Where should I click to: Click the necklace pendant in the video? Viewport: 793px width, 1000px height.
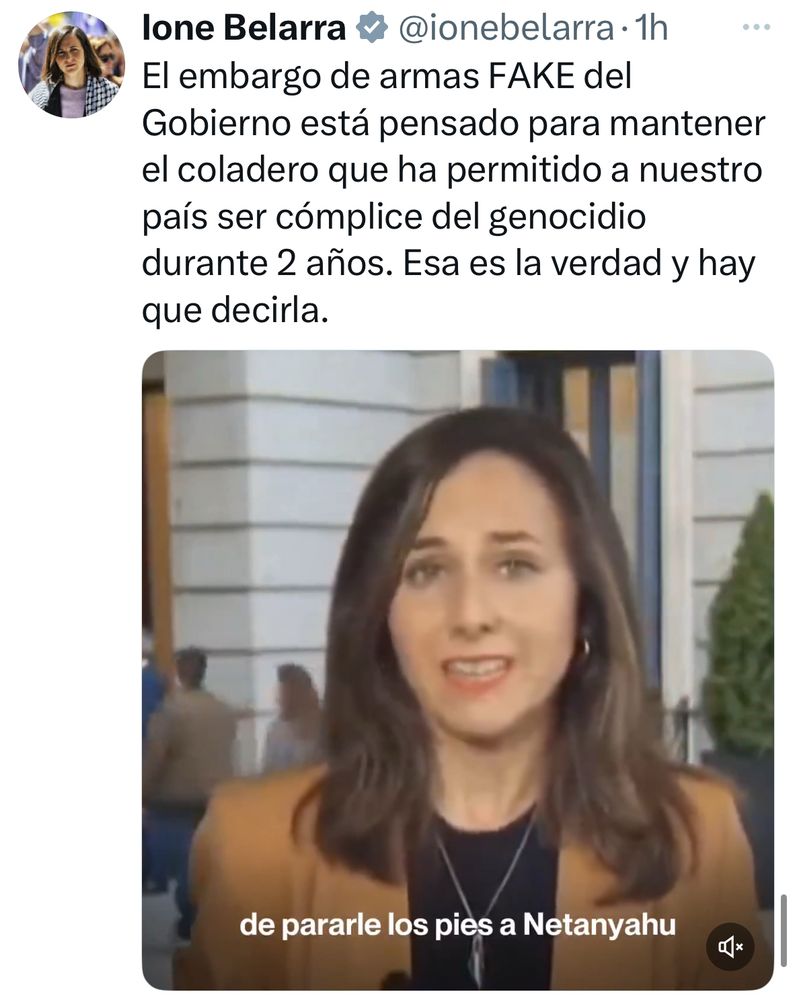477,960
